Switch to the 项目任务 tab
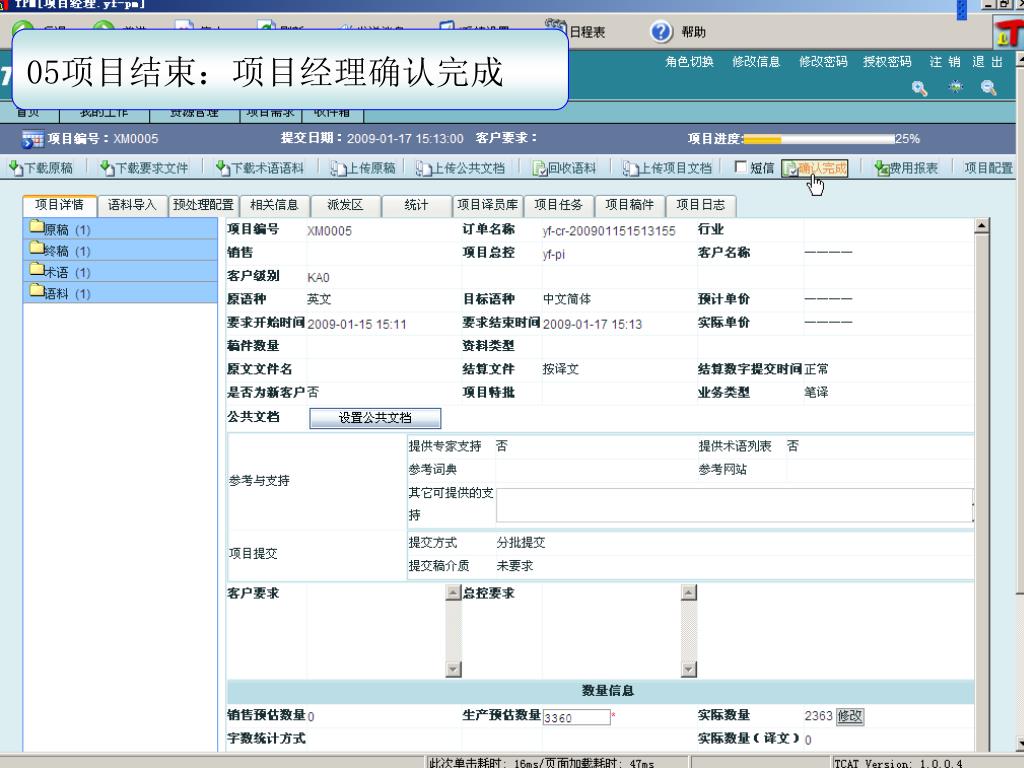Screen dimensions: 1024x768 (558, 205)
